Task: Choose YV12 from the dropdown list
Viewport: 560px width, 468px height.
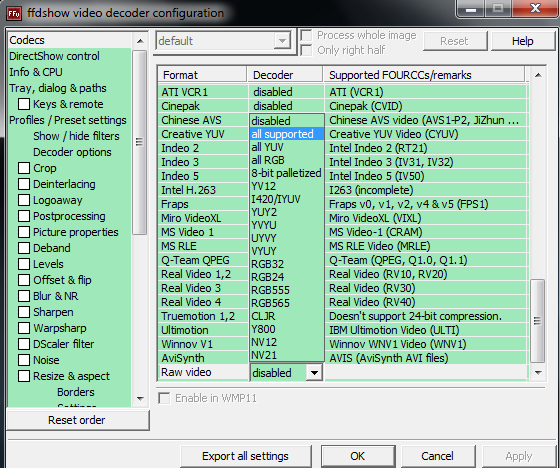Action: (x=287, y=186)
